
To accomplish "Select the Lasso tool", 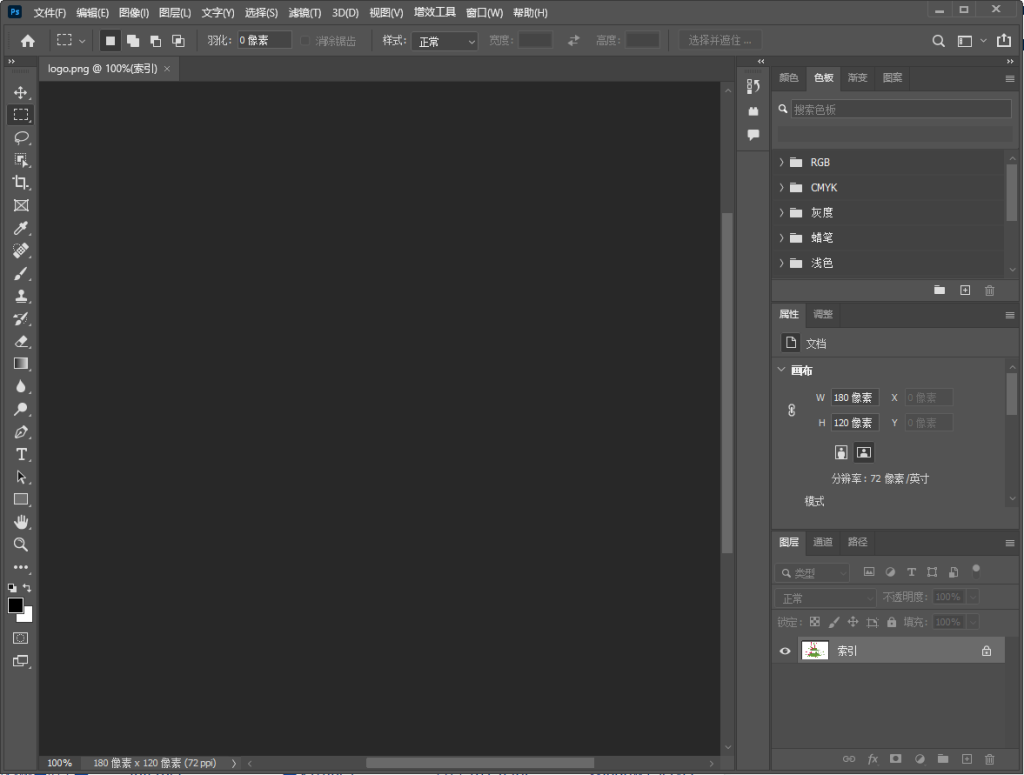I will pyautogui.click(x=20, y=137).
